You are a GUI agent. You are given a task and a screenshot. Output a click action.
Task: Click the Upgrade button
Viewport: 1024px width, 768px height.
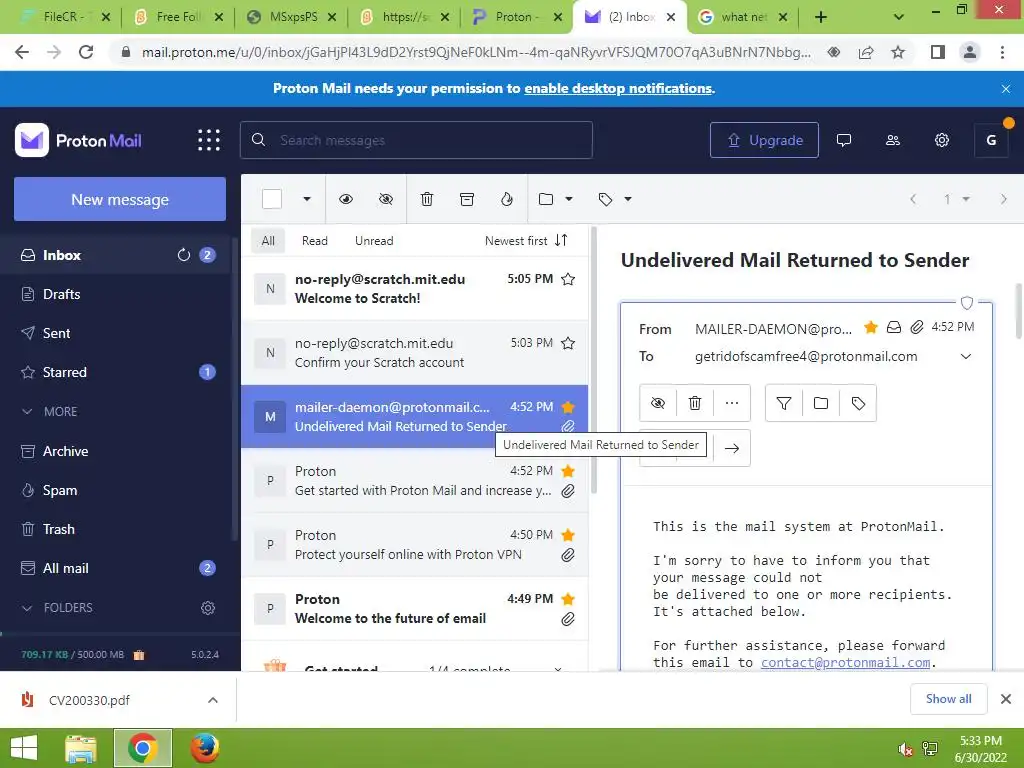[764, 140]
